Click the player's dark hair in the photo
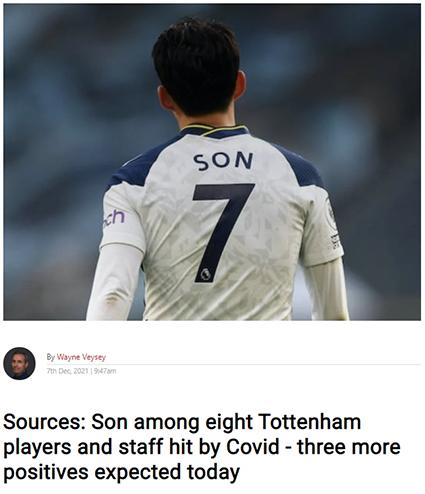Screen dimensions: 425x494 197,65
